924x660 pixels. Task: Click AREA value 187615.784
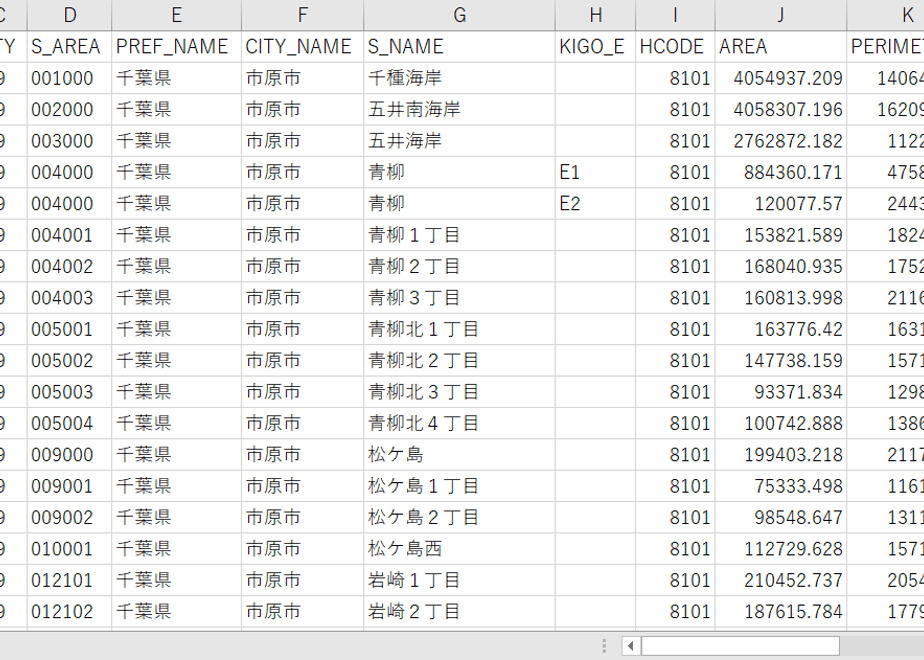781,612
